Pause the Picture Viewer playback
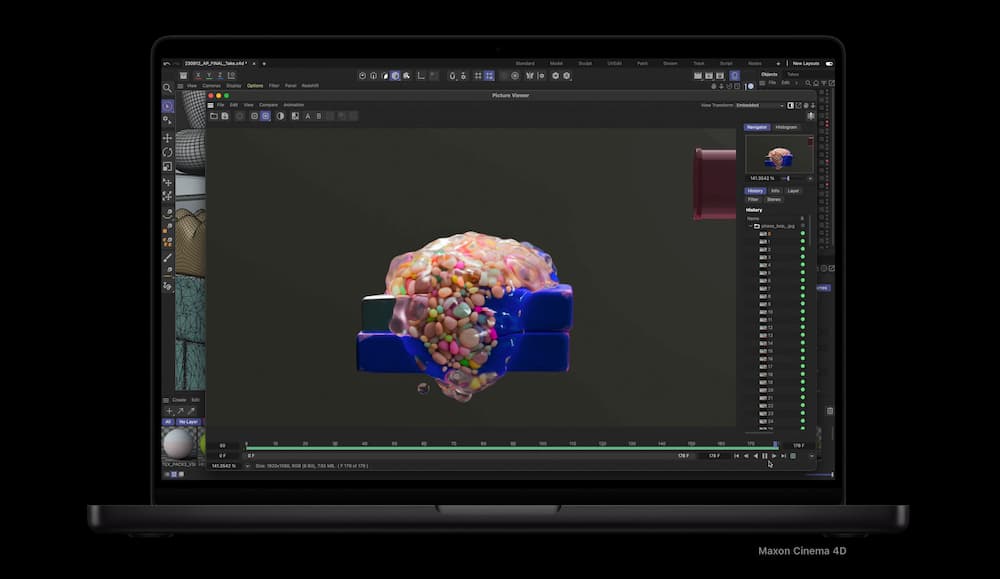 click(x=765, y=456)
